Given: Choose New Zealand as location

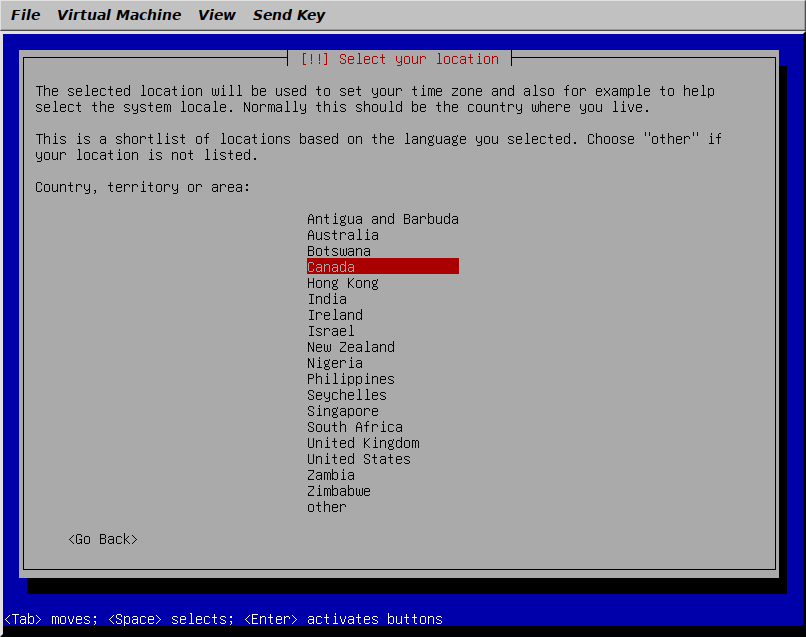Looking at the screenshot, I should coord(350,347).
